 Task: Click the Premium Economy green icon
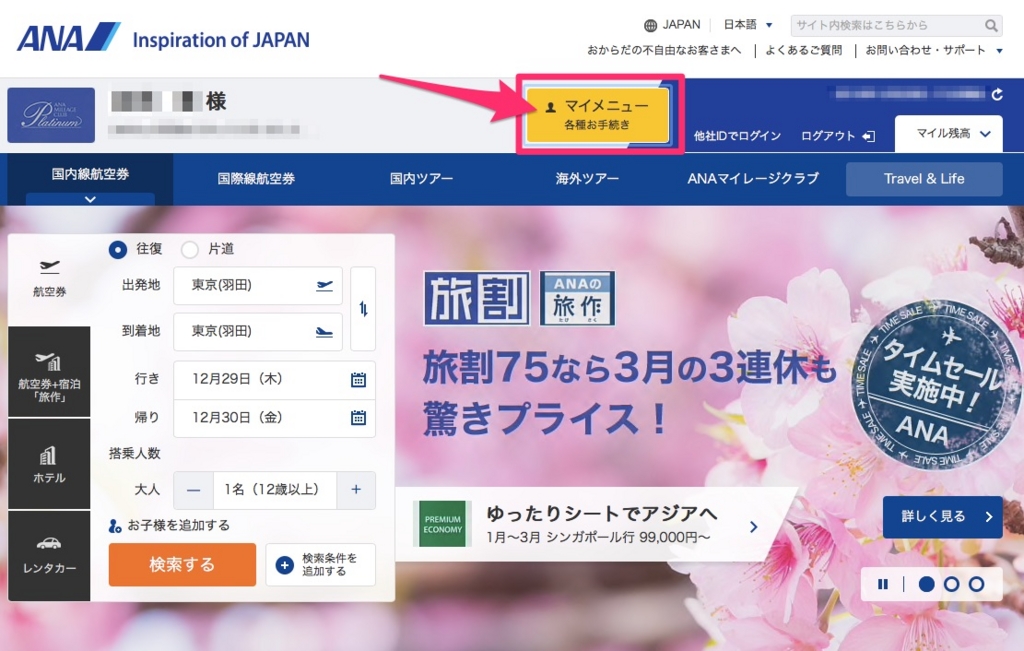coord(443,524)
